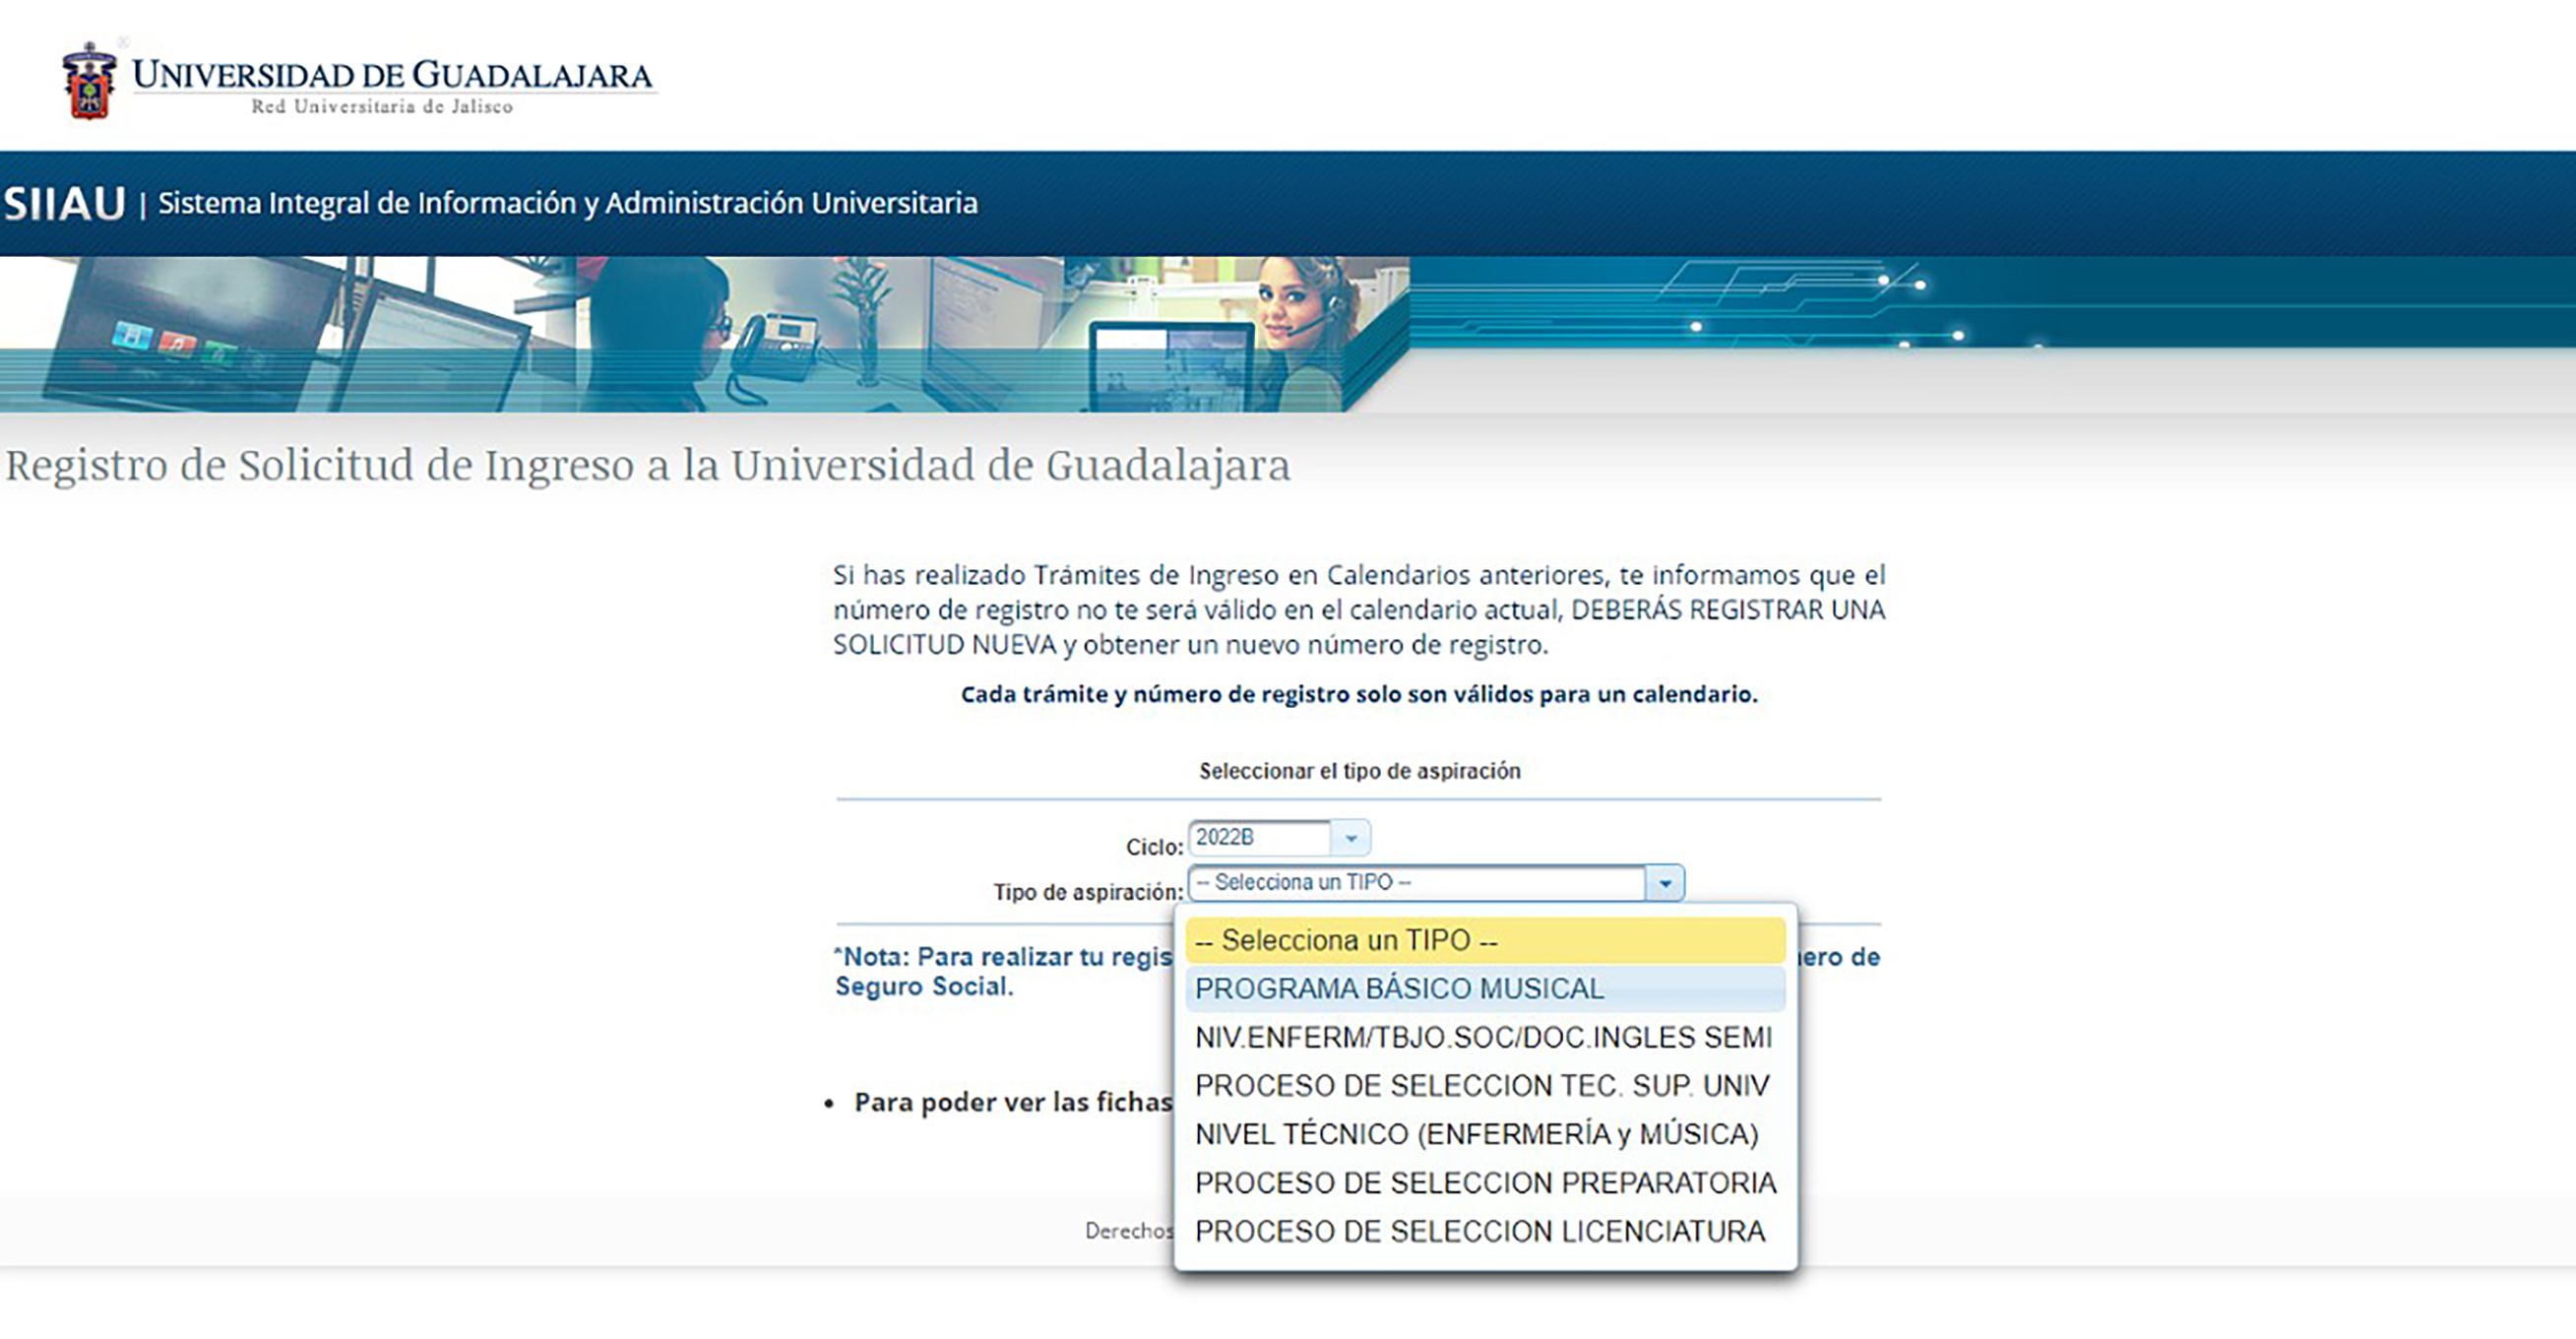Select PROCESO DE SELECCION PREPARATORIA option
The width and height of the screenshot is (2576, 1339).
[1484, 1183]
